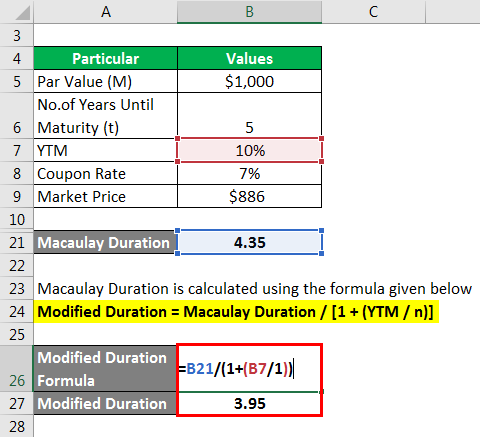Click empty cell C5
480x437 pixels.
click(x=373, y=81)
